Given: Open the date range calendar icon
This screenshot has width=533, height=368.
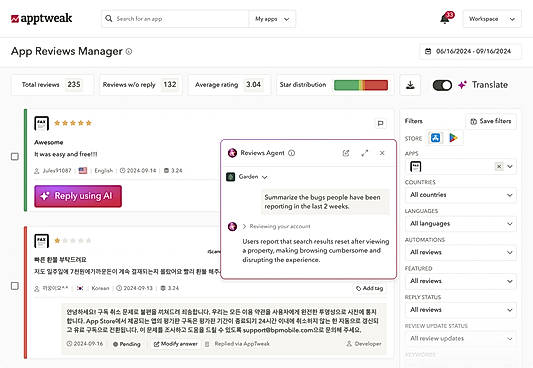Looking at the screenshot, I should pyautogui.click(x=428, y=51).
